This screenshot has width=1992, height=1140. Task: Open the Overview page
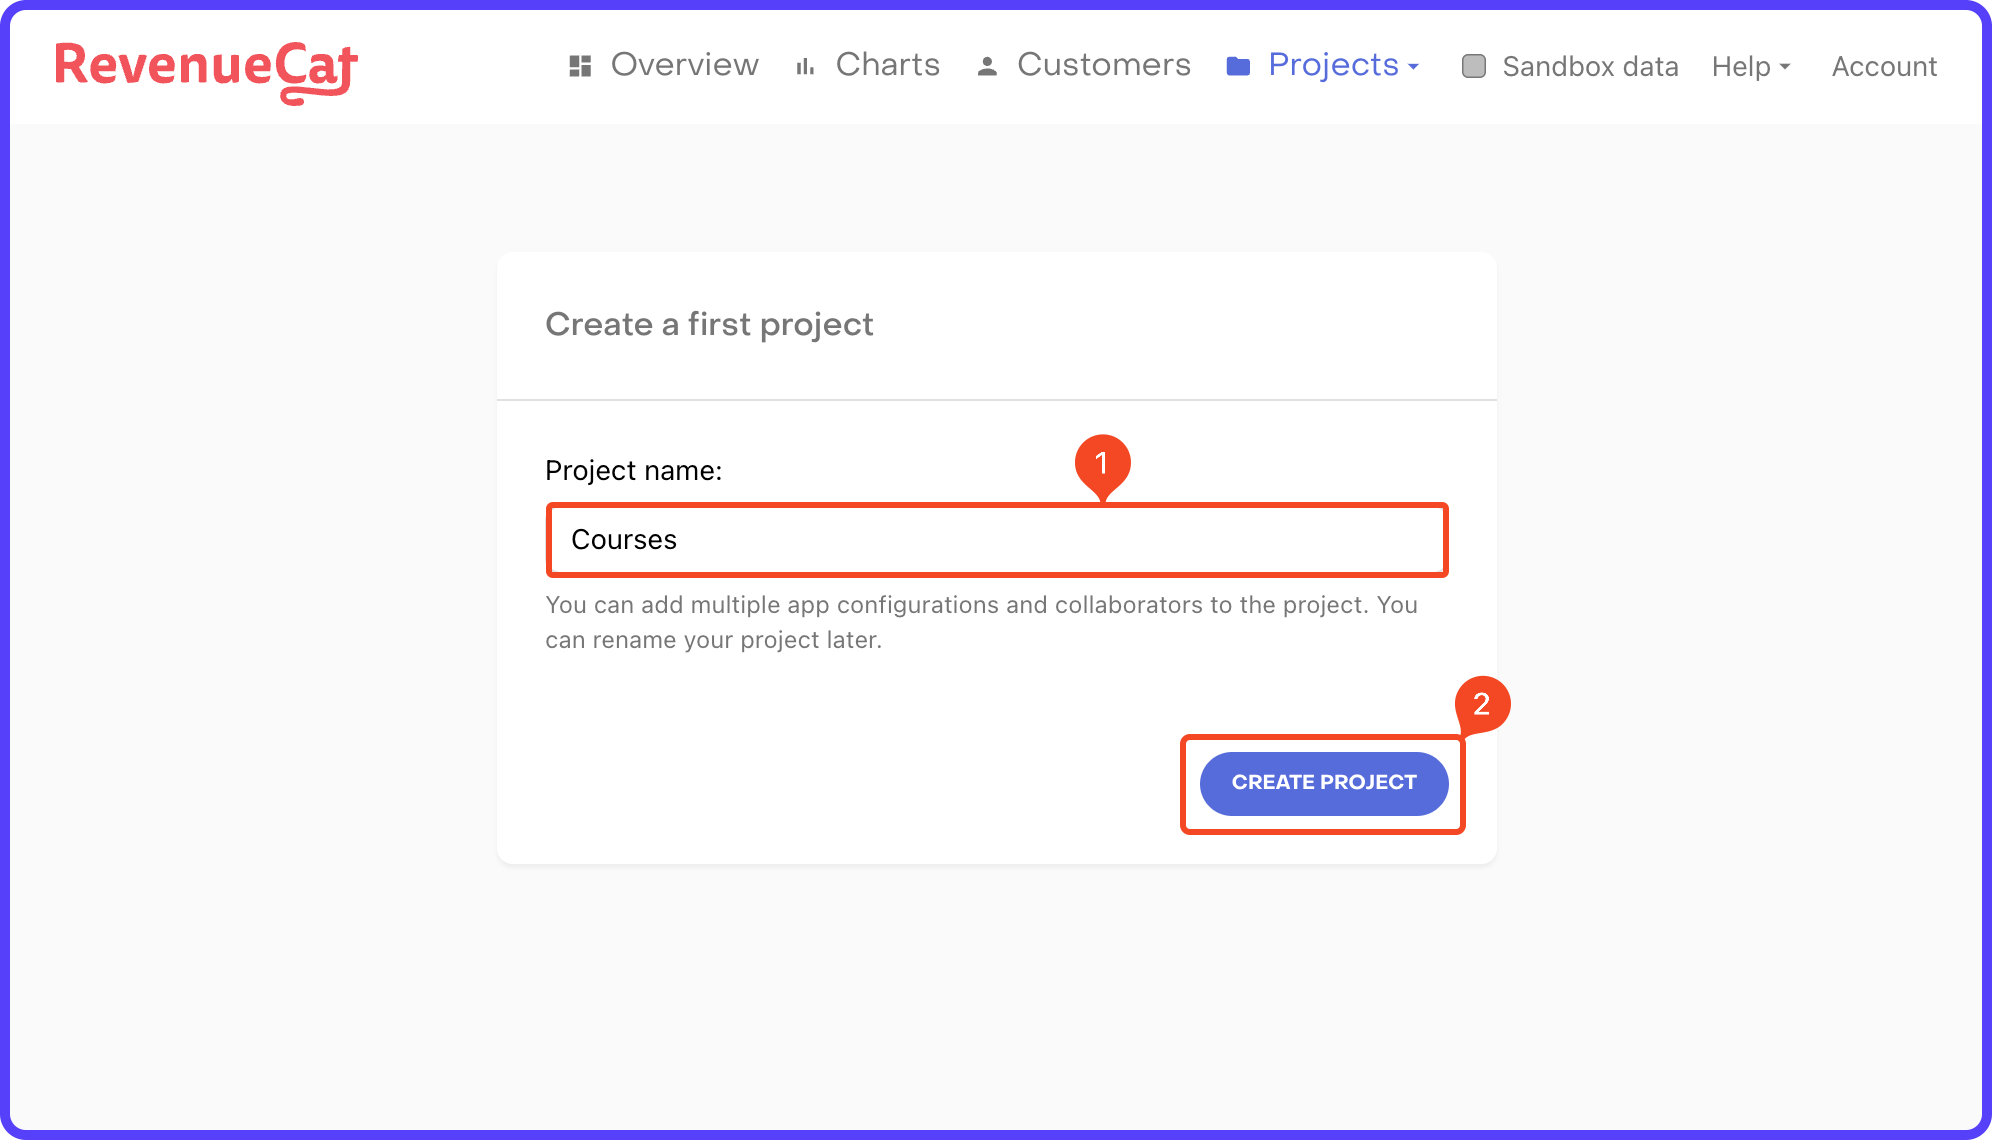point(684,65)
